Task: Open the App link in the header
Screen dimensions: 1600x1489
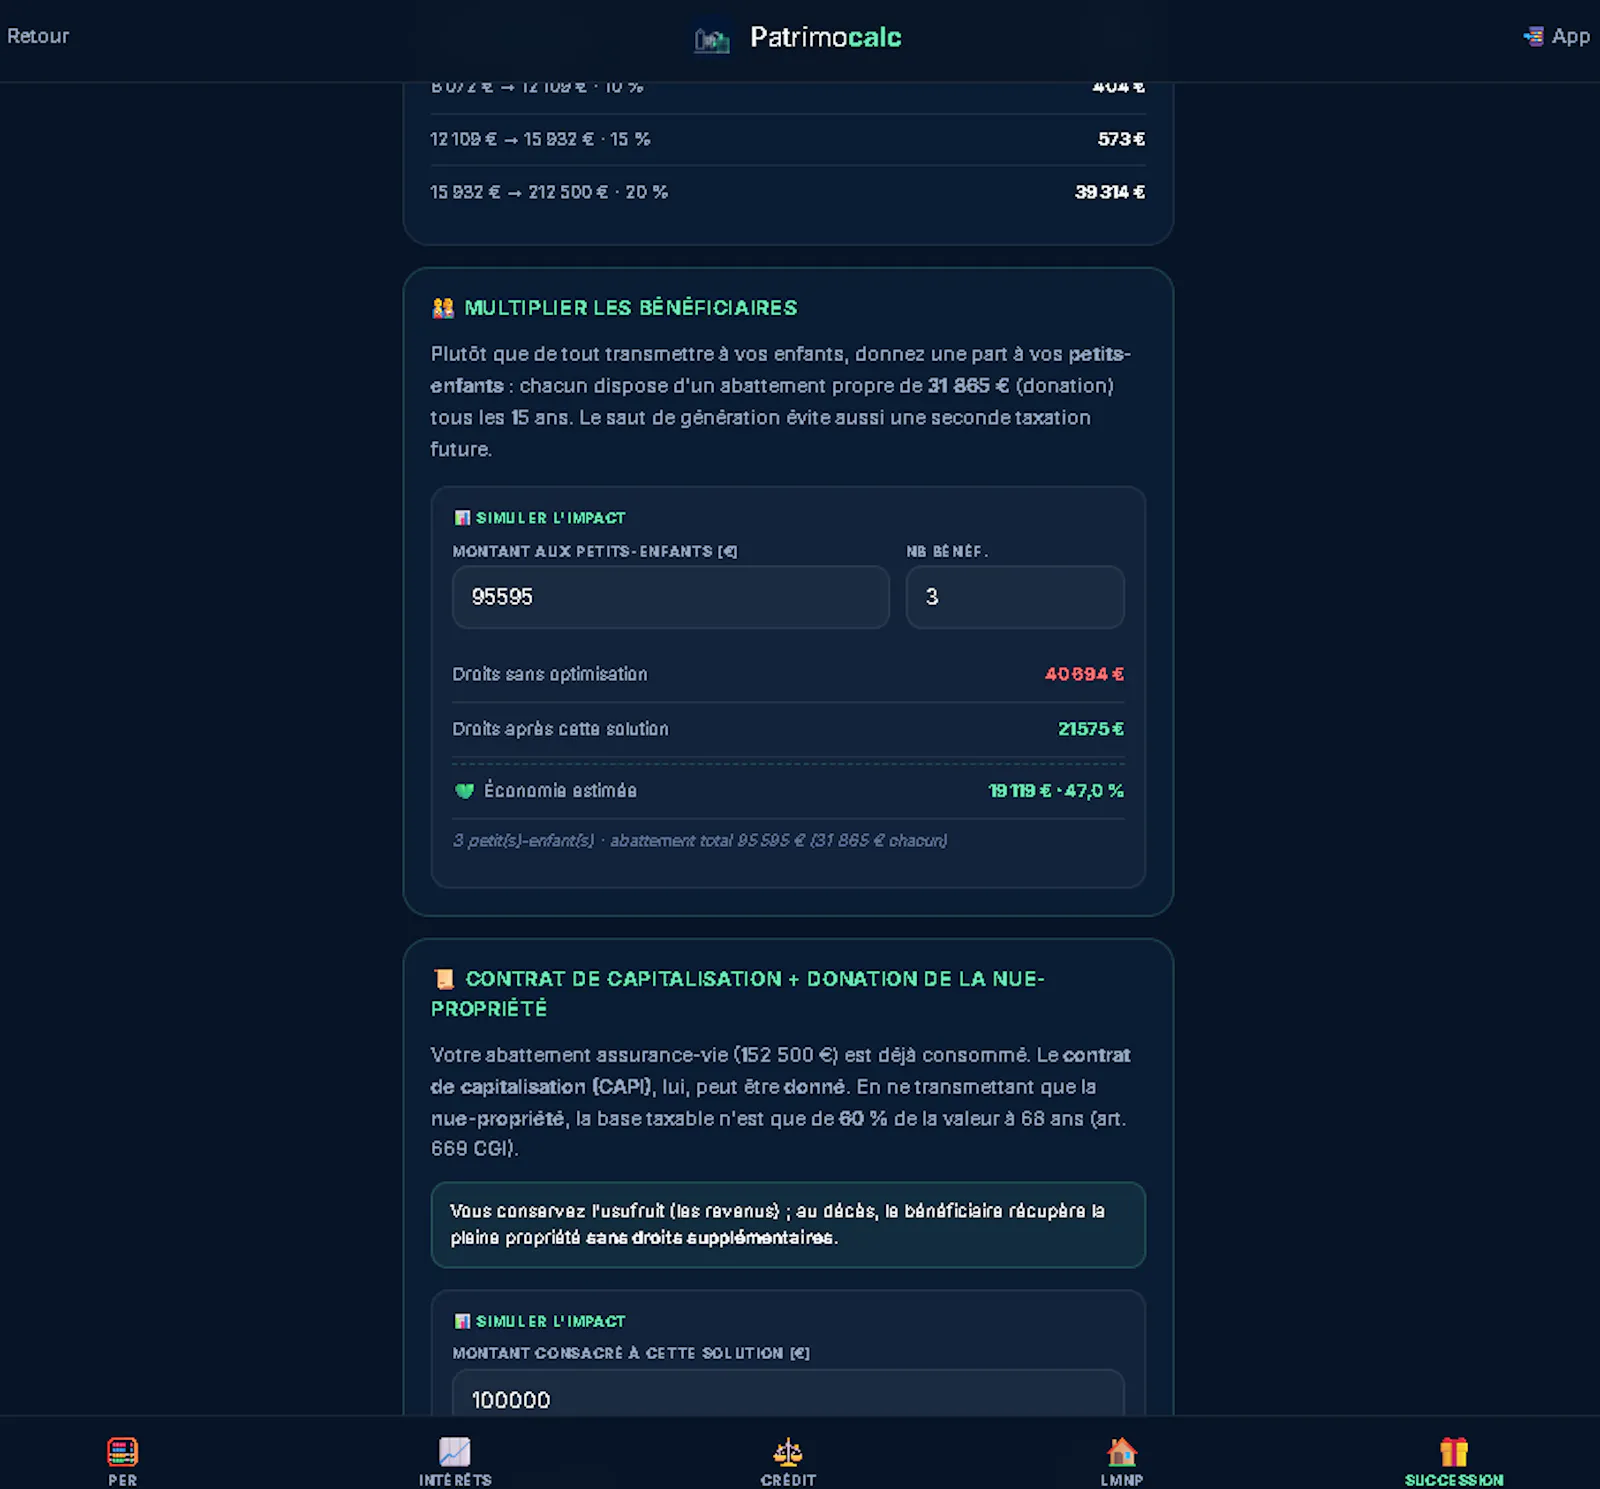Action: tap(1556, 36)
